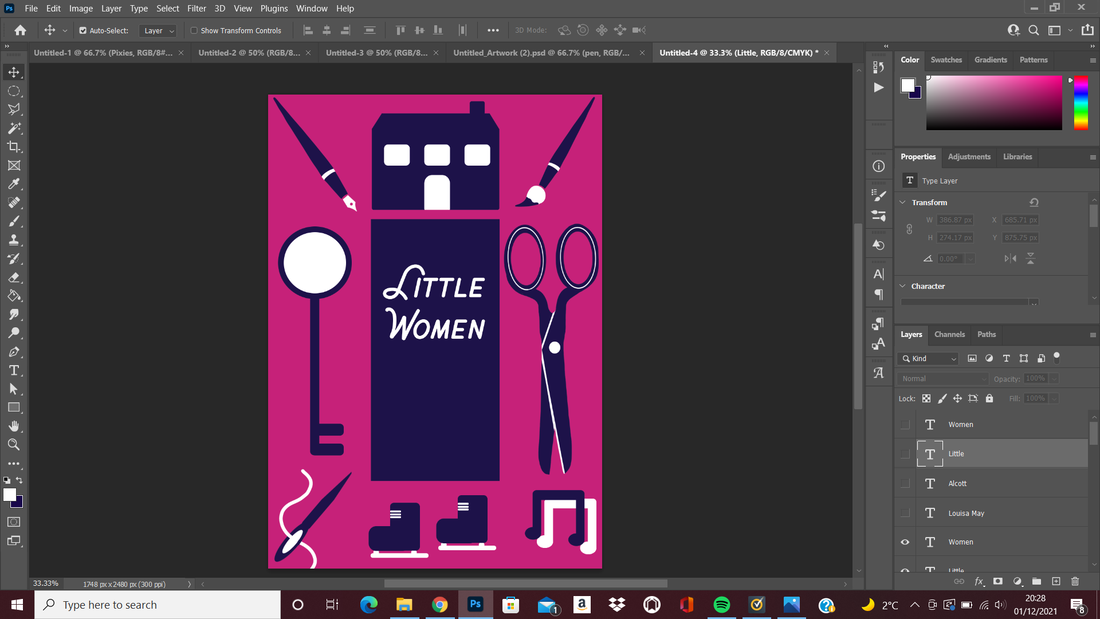Enable Show Transform Controls checkbox

click(x=194, y=31)
